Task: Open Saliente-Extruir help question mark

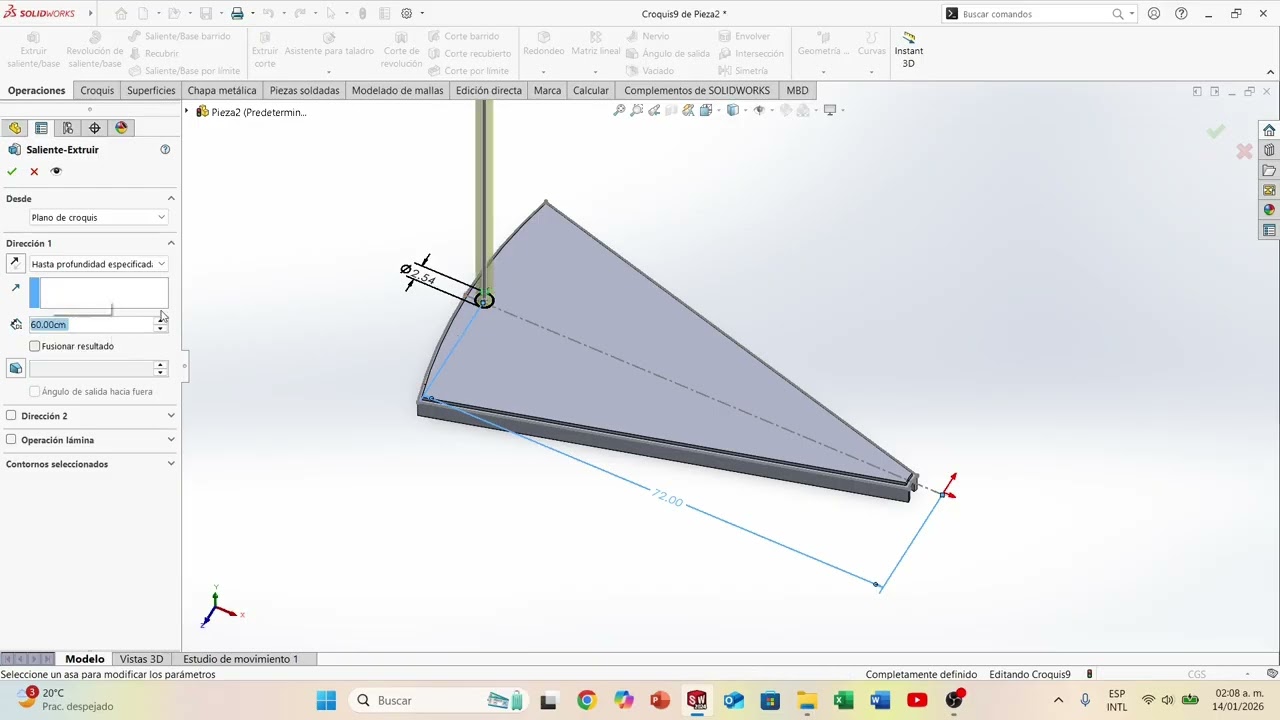Action: pos(165,149)
